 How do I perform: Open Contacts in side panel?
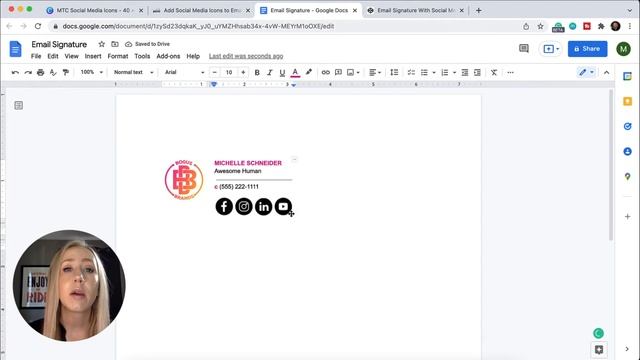point(627,151)
